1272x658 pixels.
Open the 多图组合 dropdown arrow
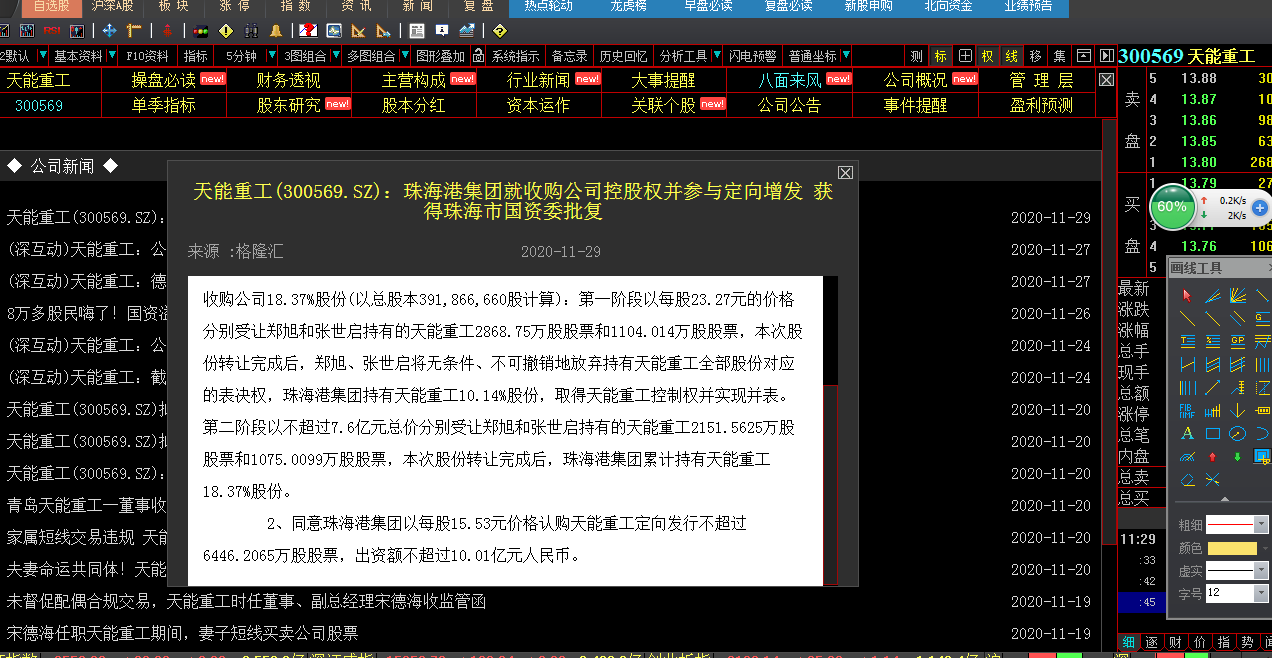point(403,55)
